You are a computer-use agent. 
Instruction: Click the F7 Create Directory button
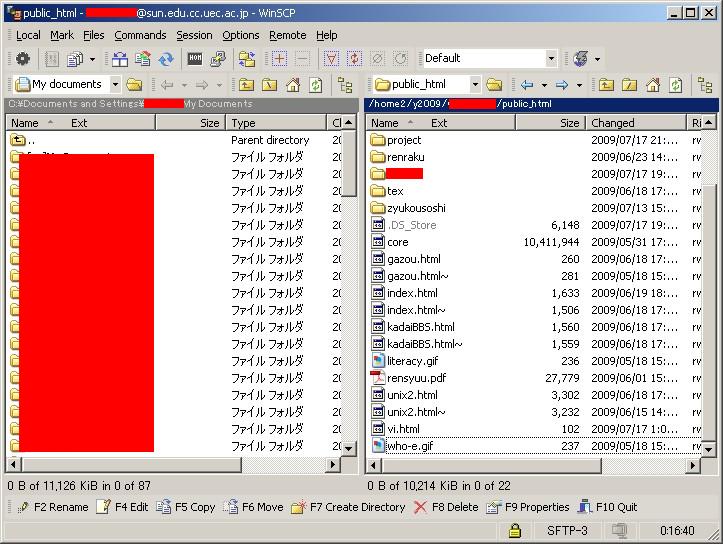point(348,507)
